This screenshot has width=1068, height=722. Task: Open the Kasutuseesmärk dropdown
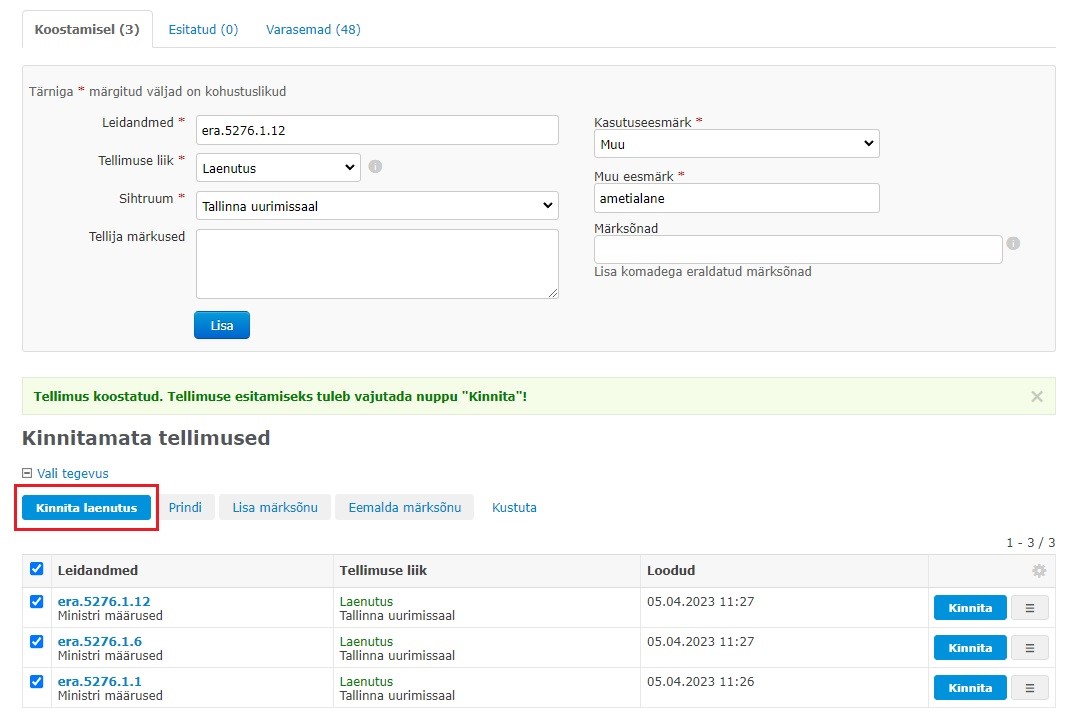[736, 144]
